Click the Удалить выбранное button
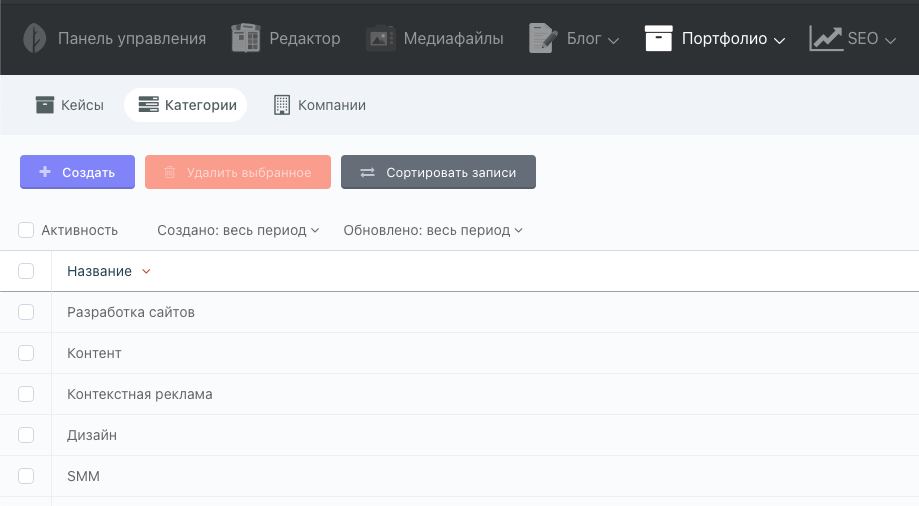 click(x=238, y=172)
